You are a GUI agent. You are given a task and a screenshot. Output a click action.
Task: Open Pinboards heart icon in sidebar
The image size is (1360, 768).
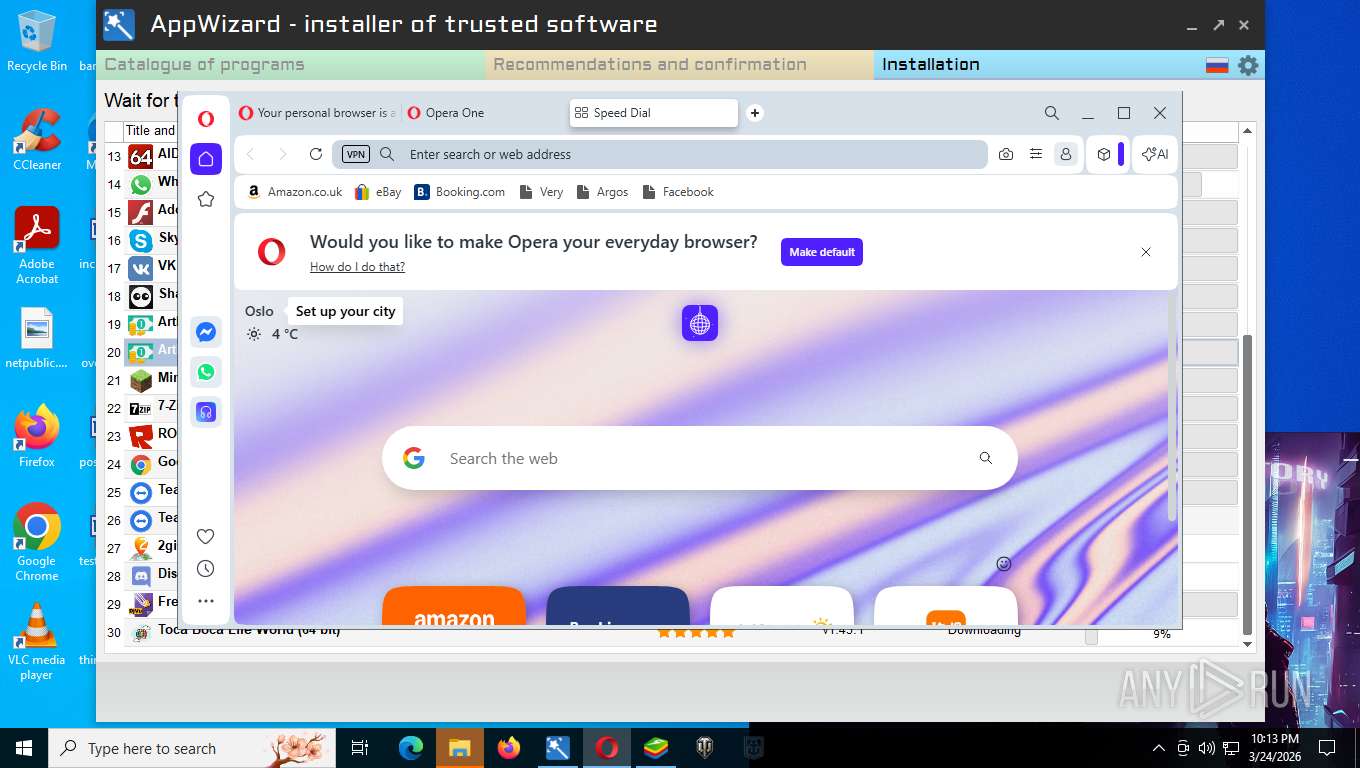pos(206,537)
